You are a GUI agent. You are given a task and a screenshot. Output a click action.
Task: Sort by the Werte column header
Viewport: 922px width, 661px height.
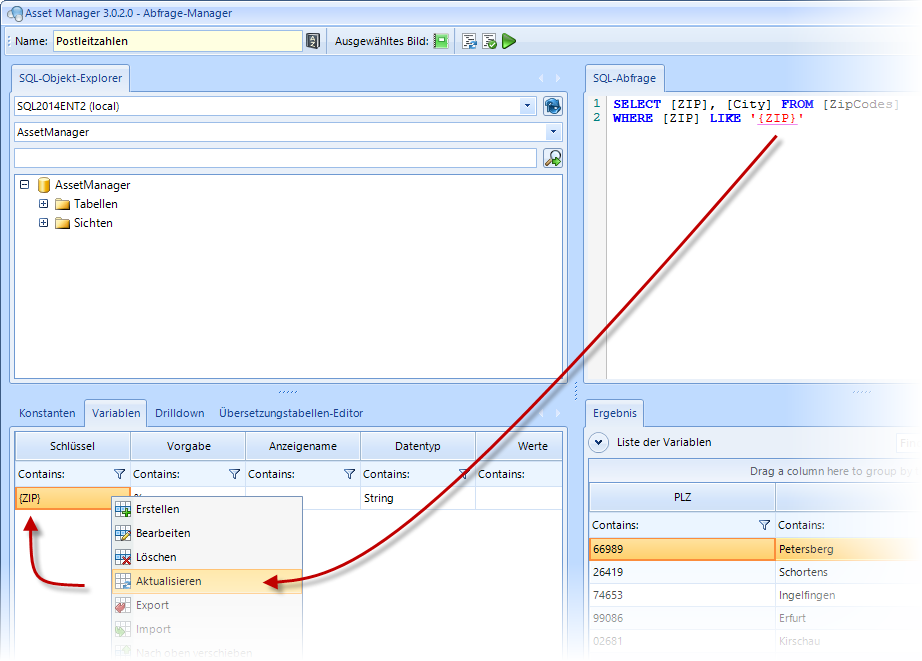click(519, 446)
